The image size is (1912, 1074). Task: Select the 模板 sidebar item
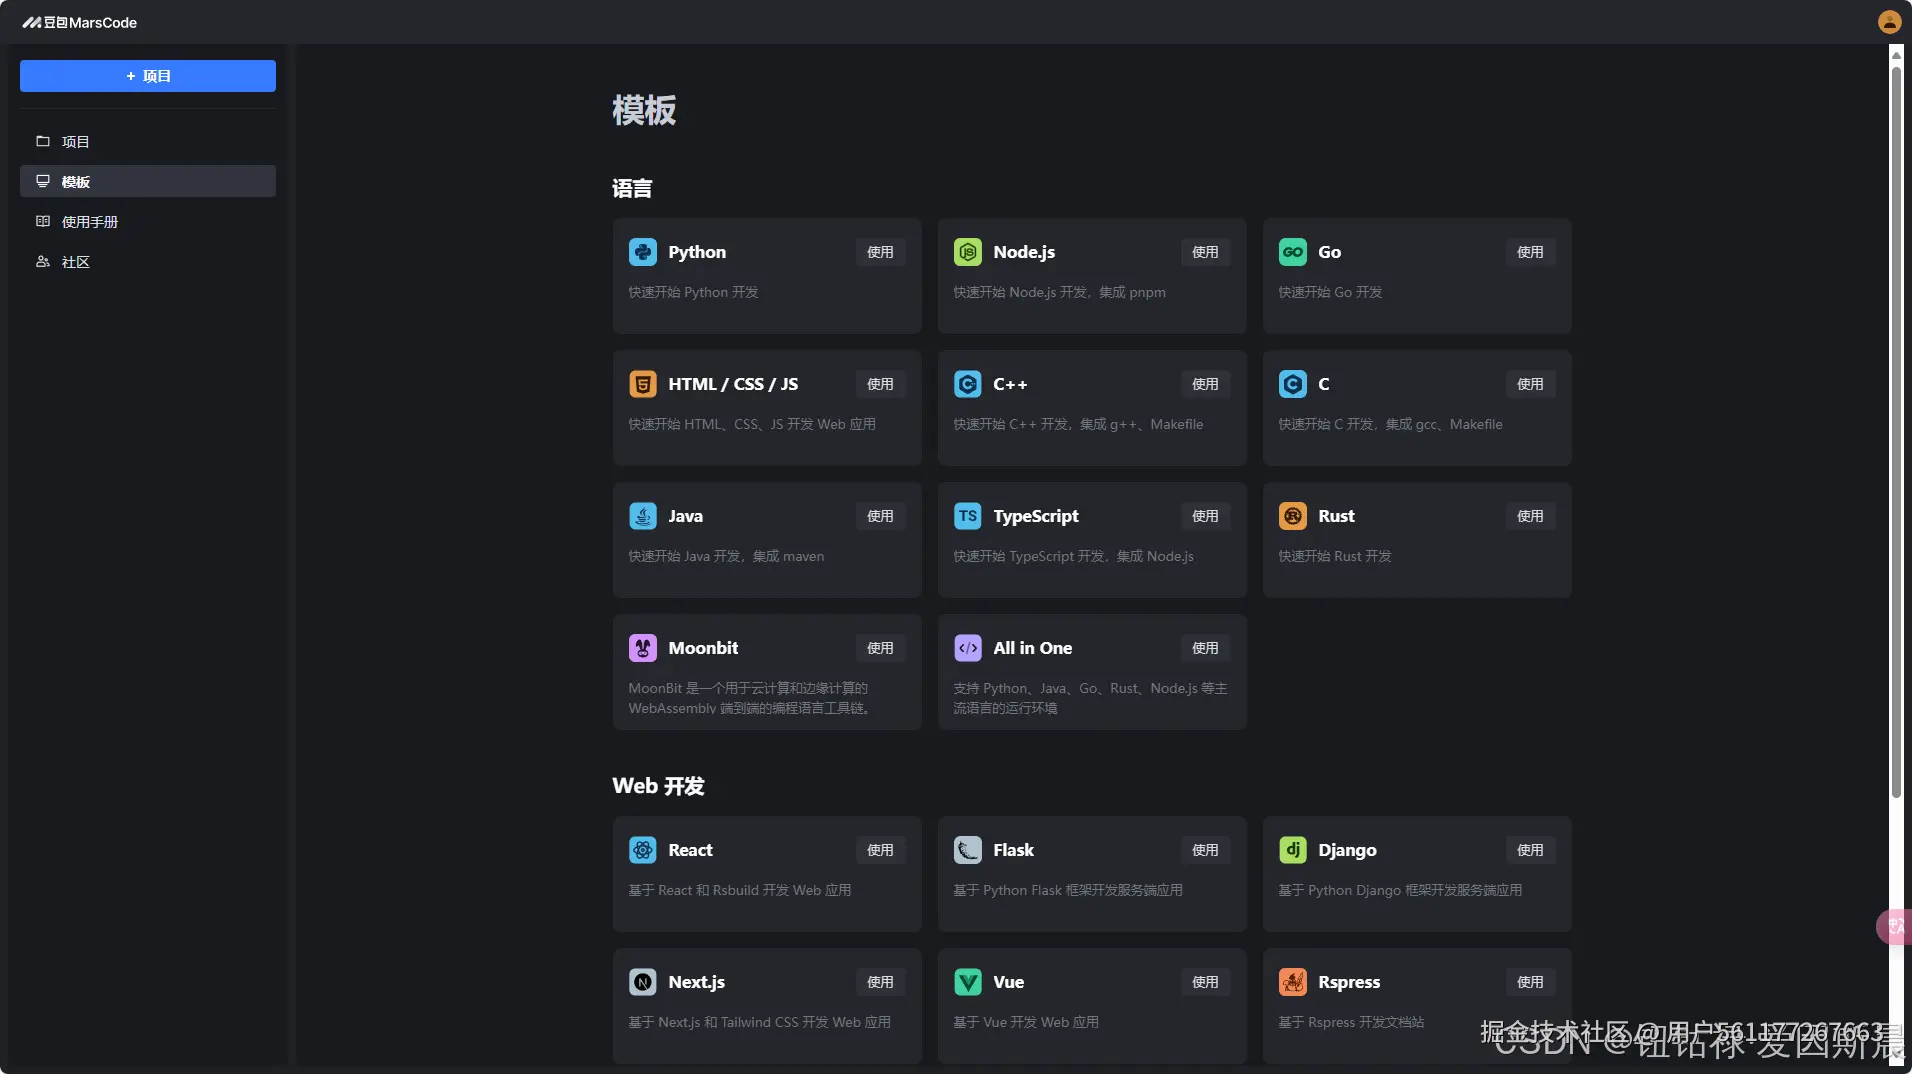pos(148,182)
